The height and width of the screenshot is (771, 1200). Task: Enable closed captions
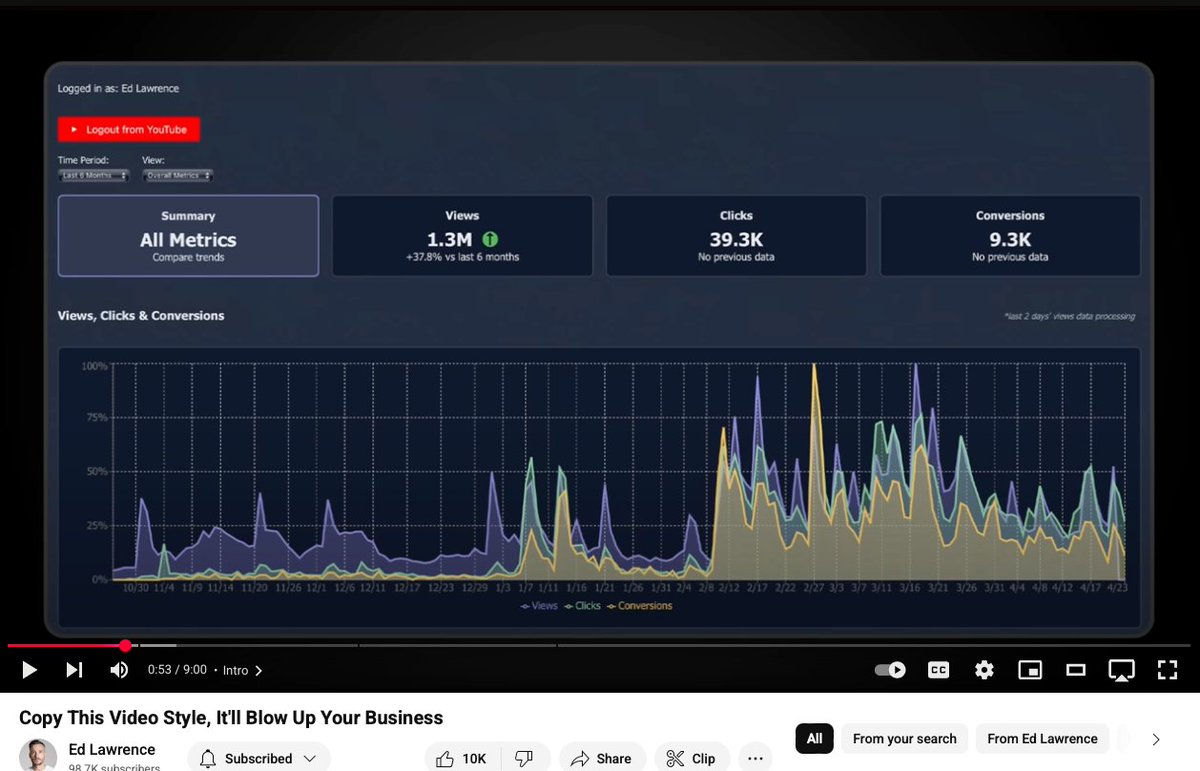click(938, 670)
